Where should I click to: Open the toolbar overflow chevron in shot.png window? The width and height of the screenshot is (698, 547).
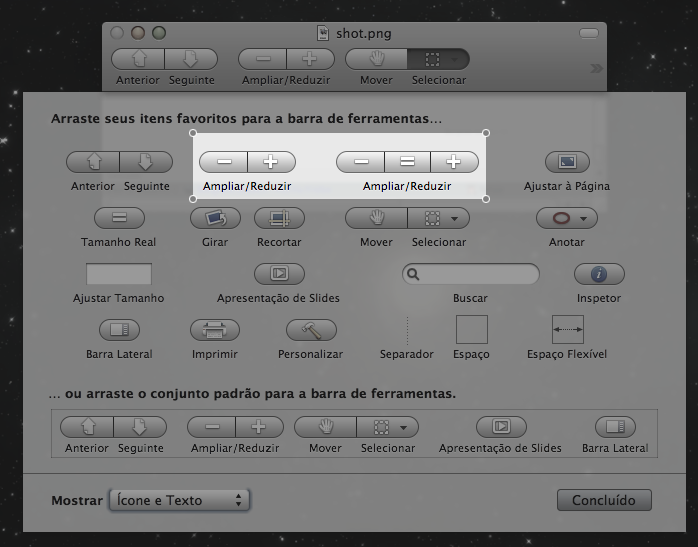click(x=596, y=68)
